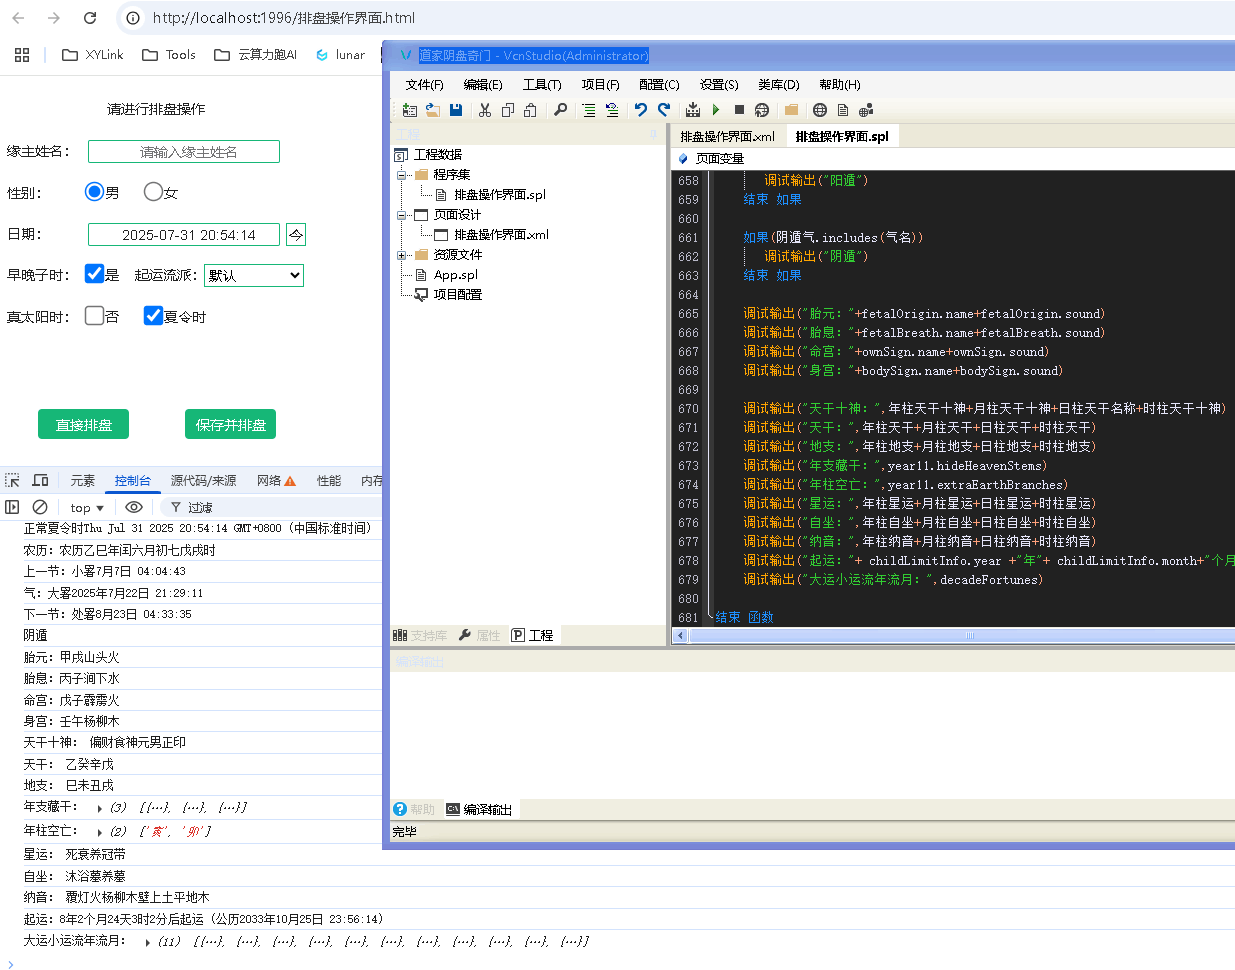The width and height of the screenshot is (1235, 970).
Task: Show console sidebar icon in DevTools
Action: click(x=13, y=507)
